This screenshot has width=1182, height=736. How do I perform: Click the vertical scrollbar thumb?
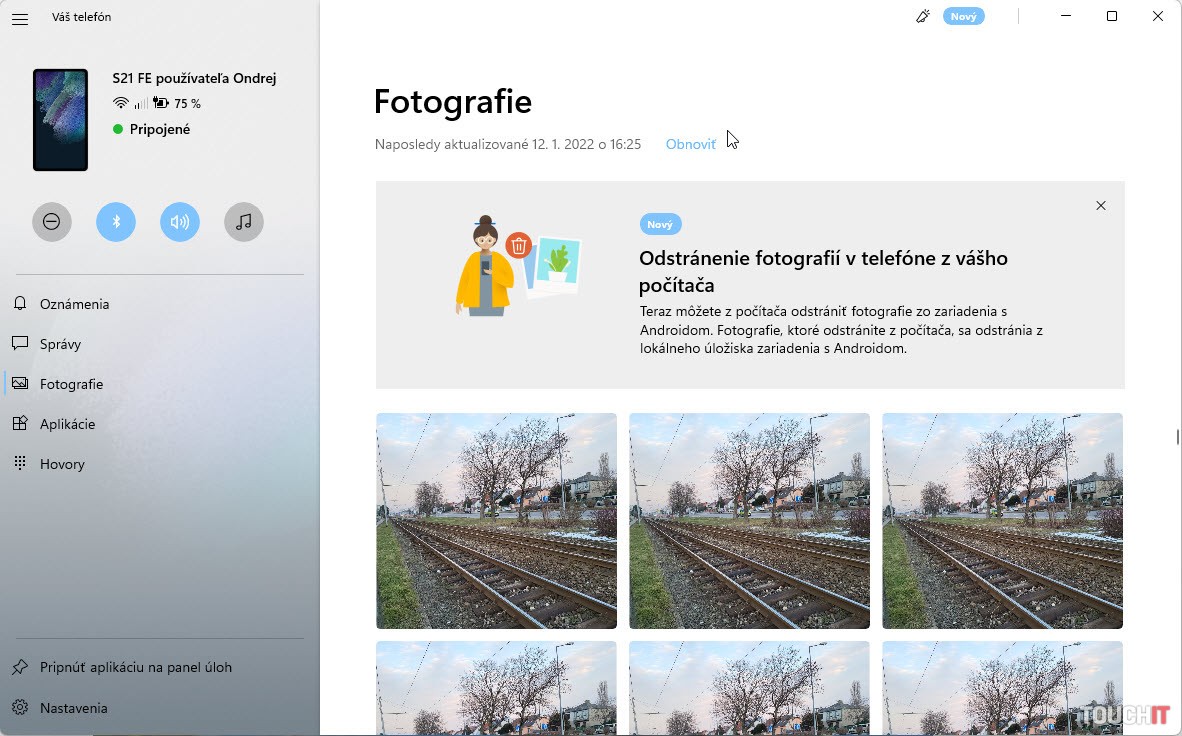(x=1177, y=436)
